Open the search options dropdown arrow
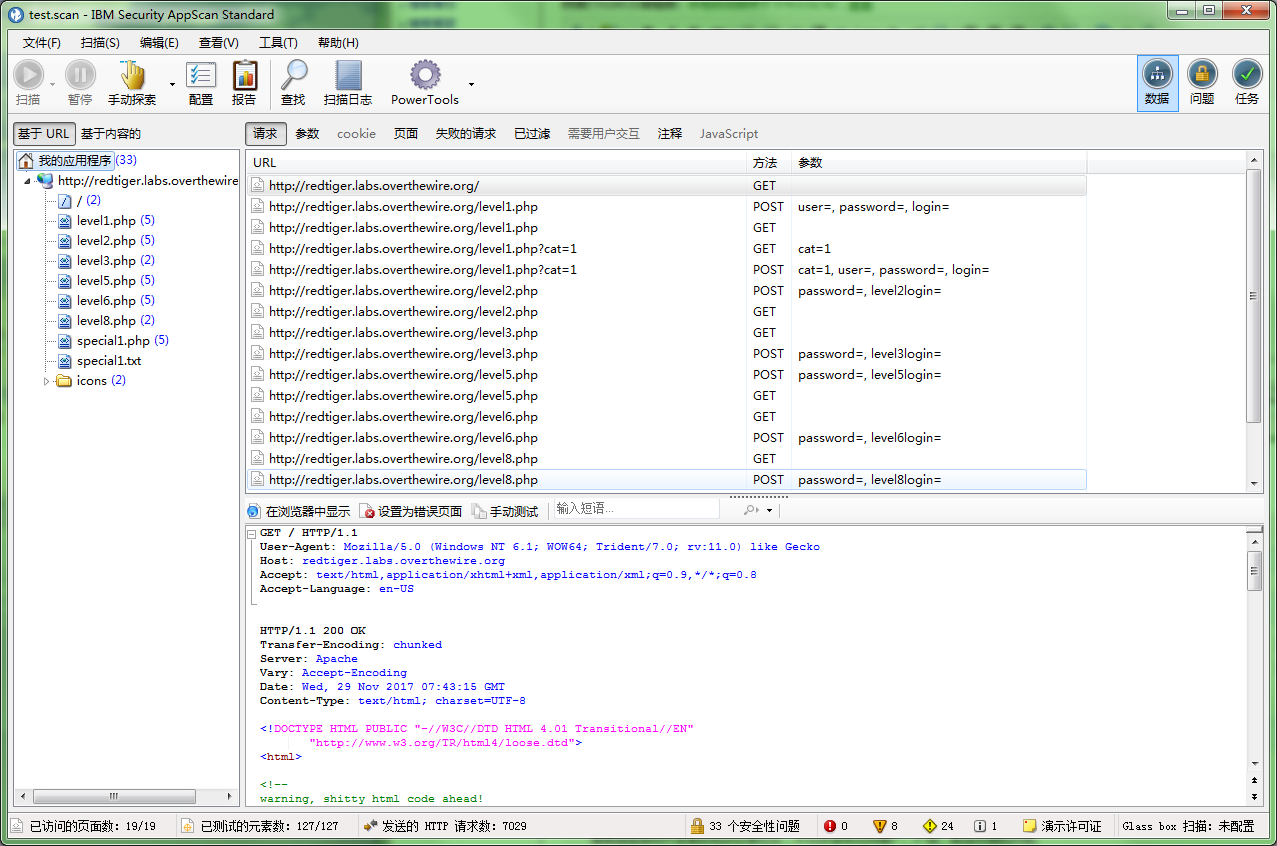 pos(769,511)
